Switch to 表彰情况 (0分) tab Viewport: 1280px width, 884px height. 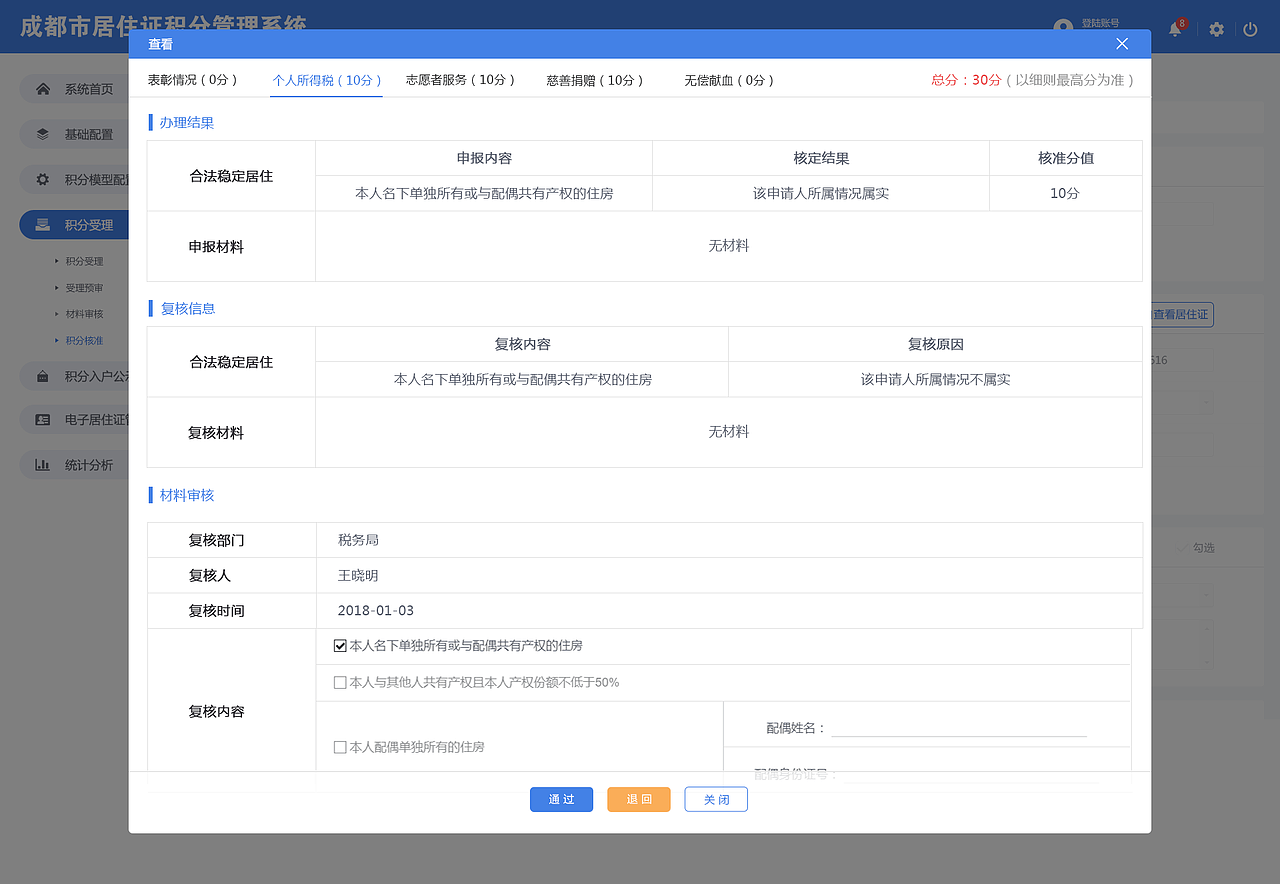[x=193, y=80]
